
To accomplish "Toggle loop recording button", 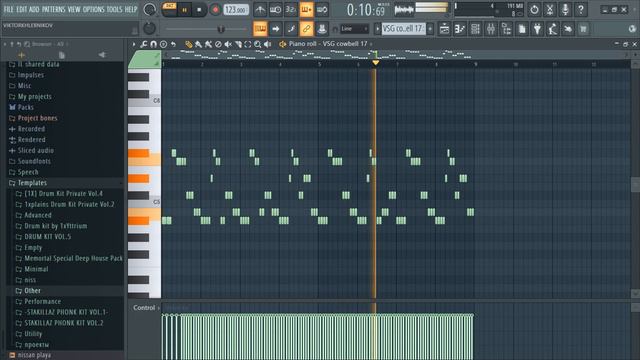I will [322, 9].
